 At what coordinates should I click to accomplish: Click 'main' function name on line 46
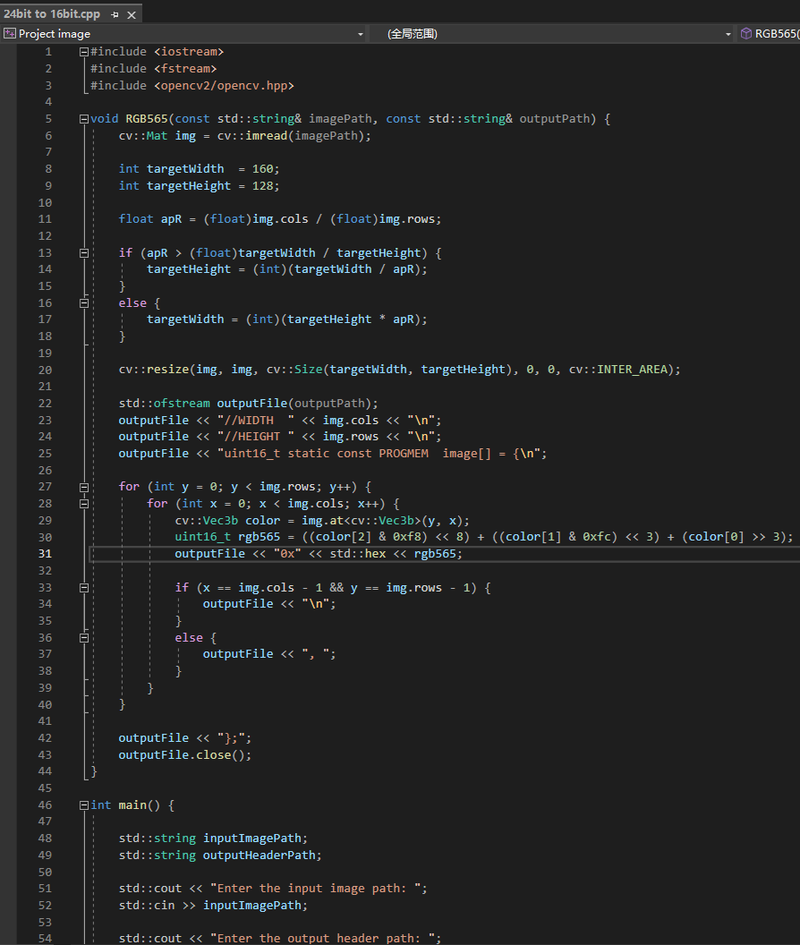pos(133,805)
